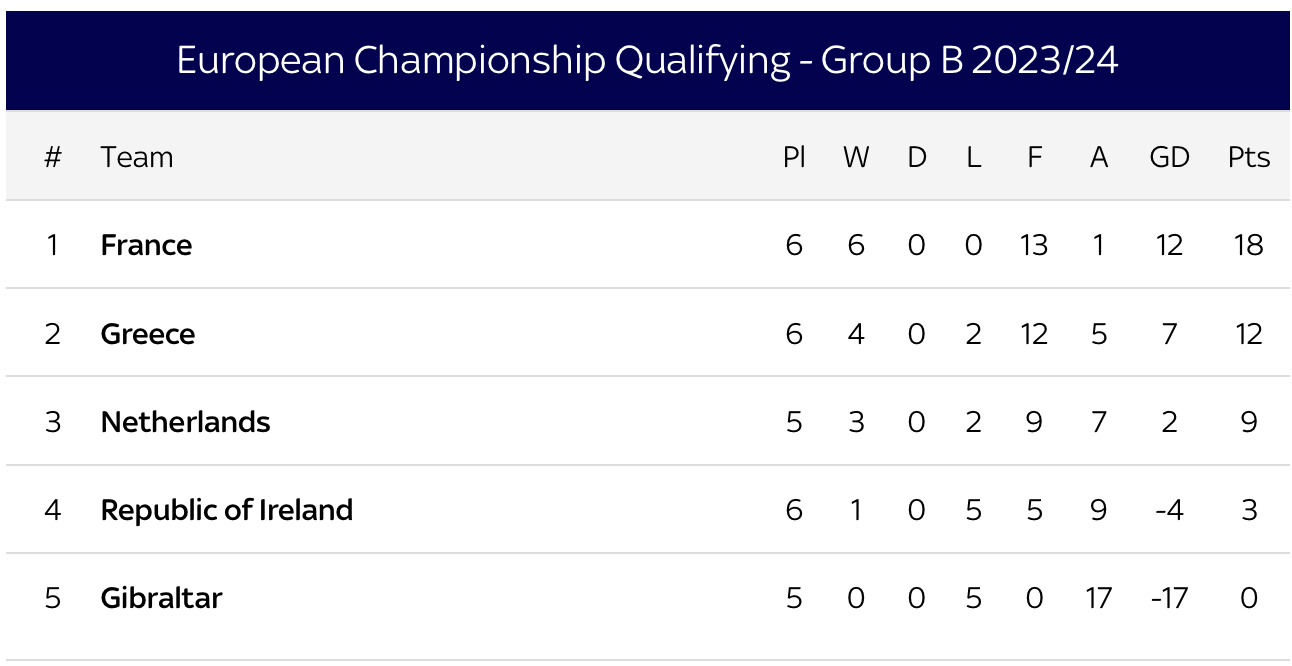Click France's 18 points value

click(x=1248, y=245)
